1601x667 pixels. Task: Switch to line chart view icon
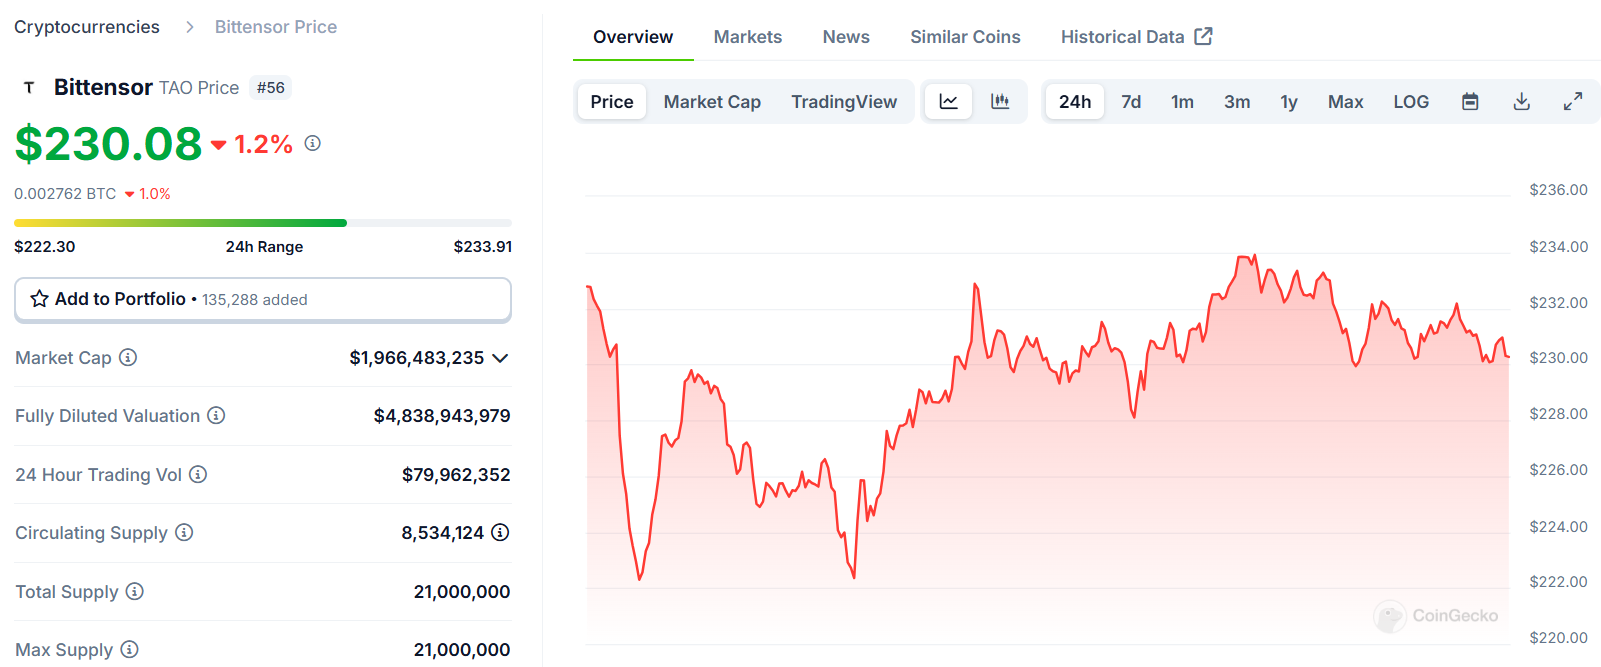coord(949,101)
